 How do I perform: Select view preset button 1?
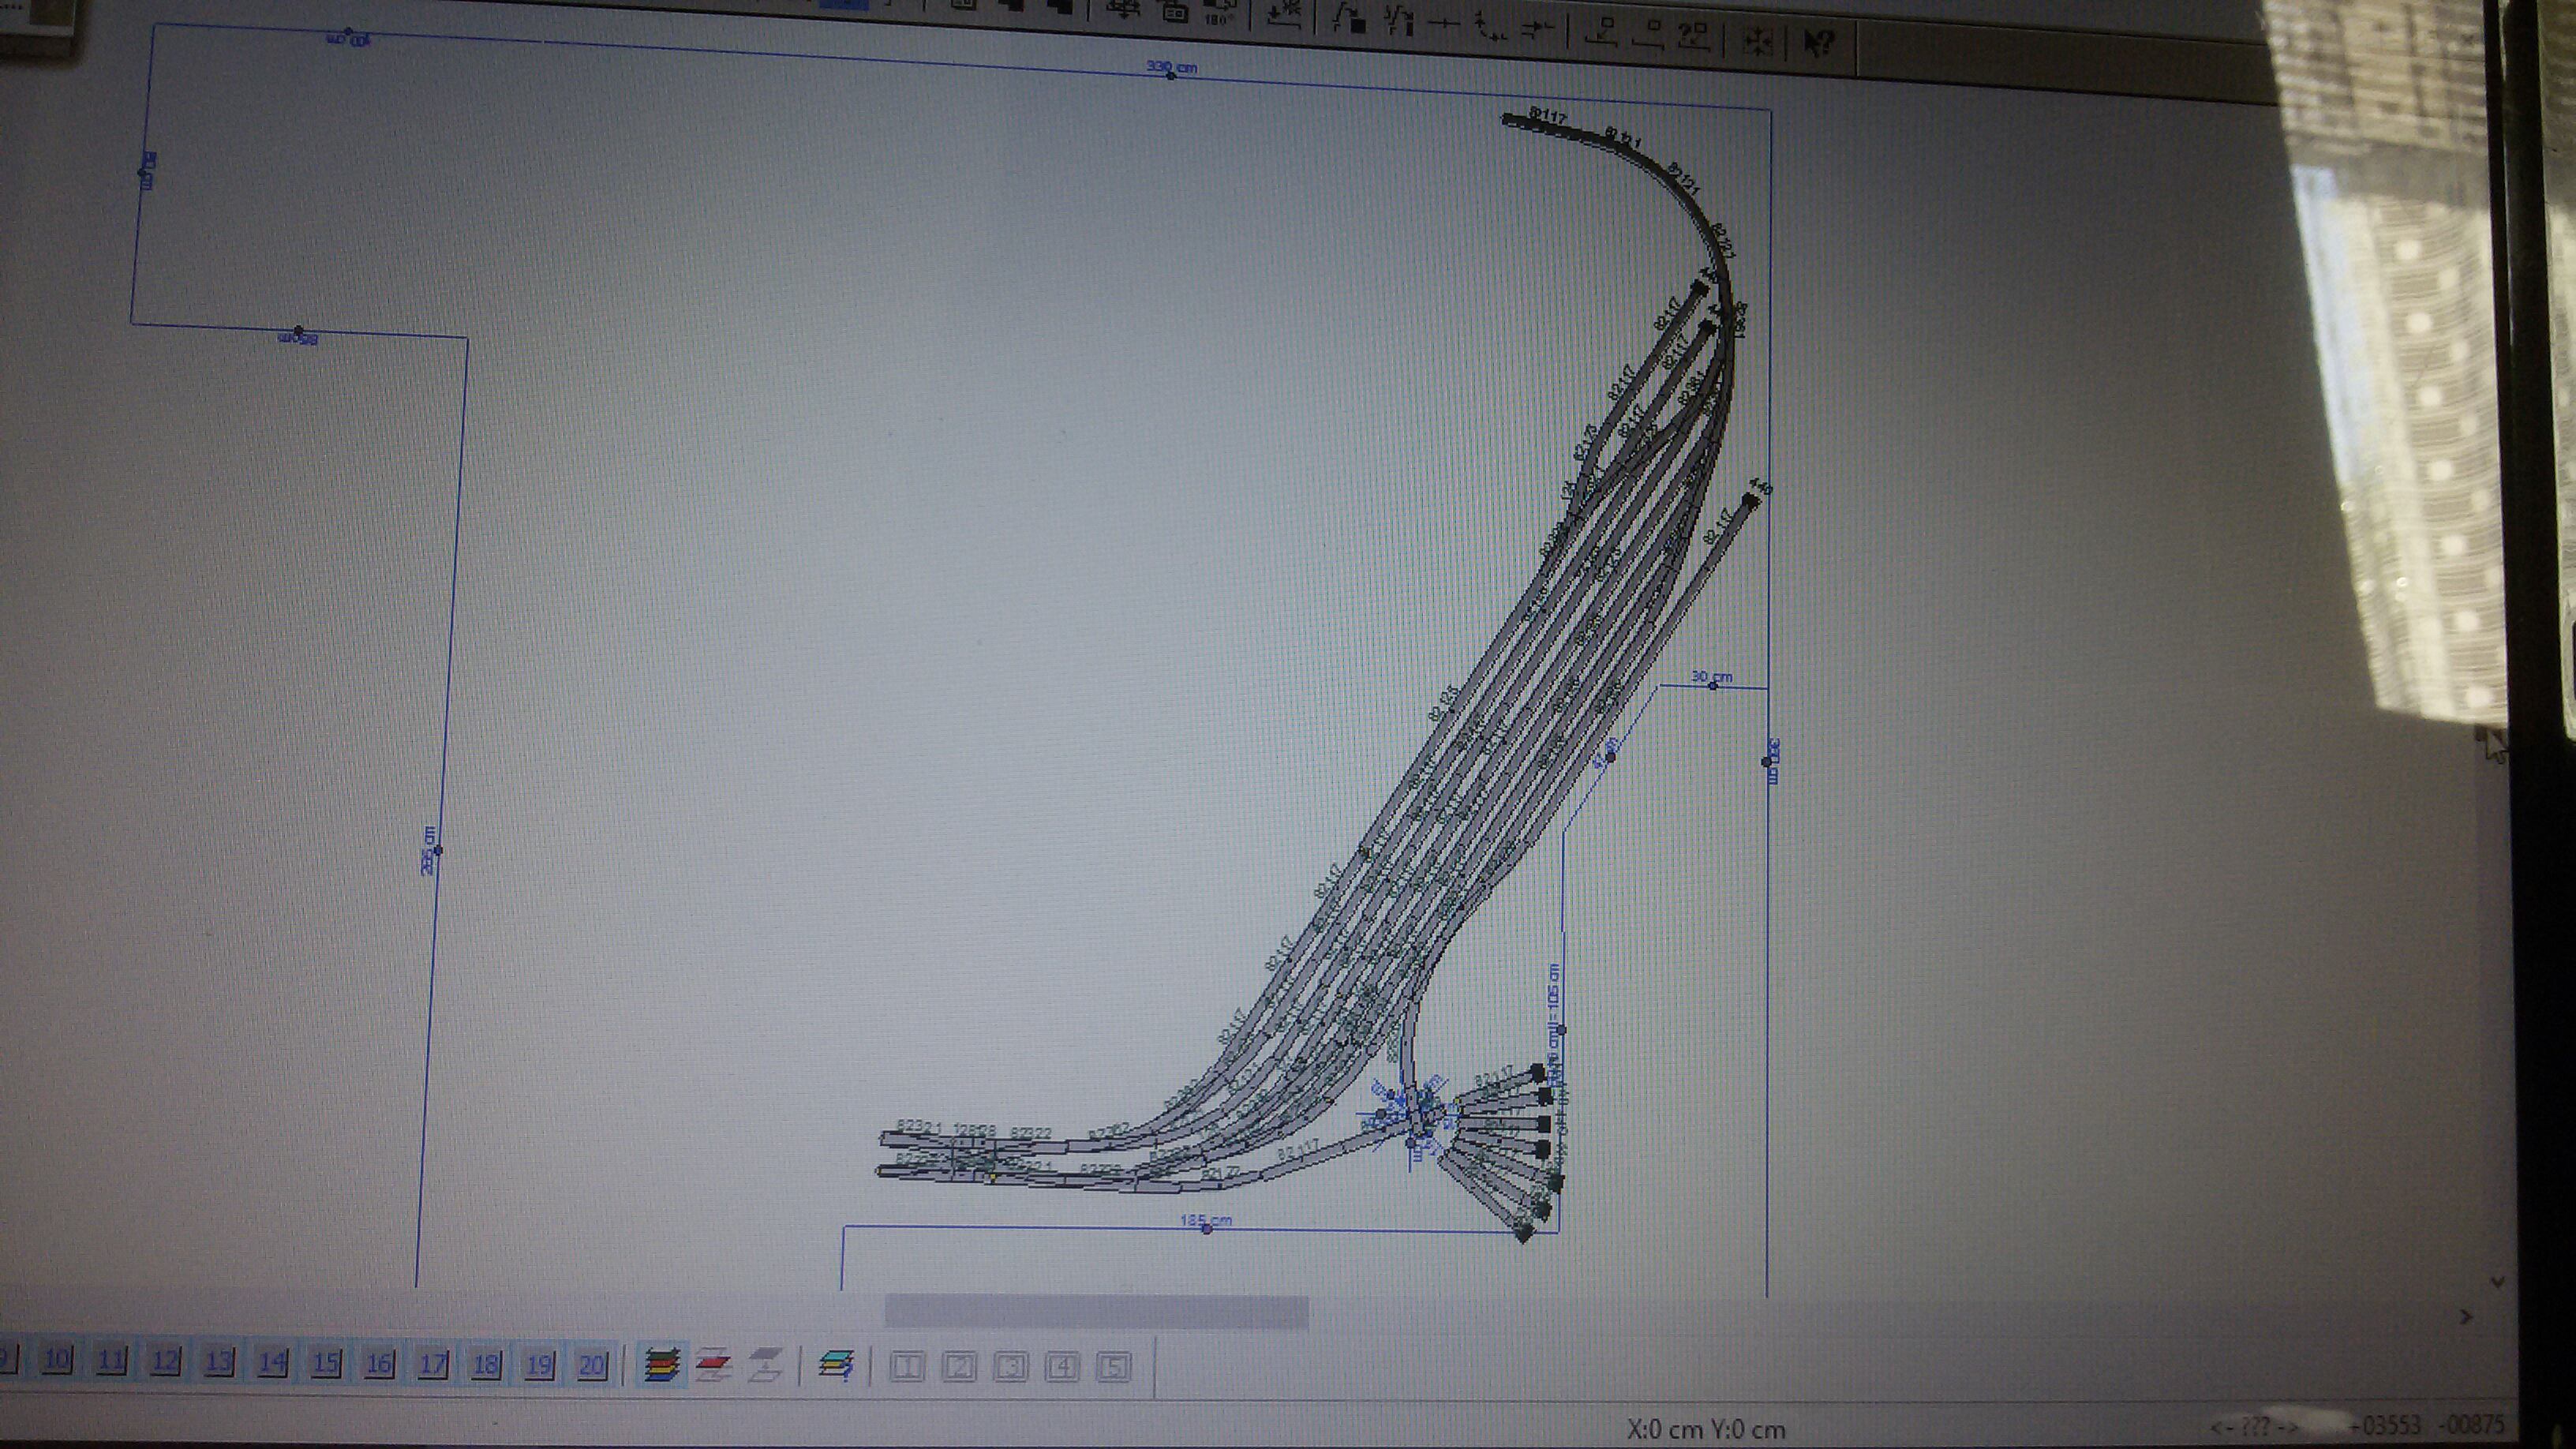(x=907, y=1366)
